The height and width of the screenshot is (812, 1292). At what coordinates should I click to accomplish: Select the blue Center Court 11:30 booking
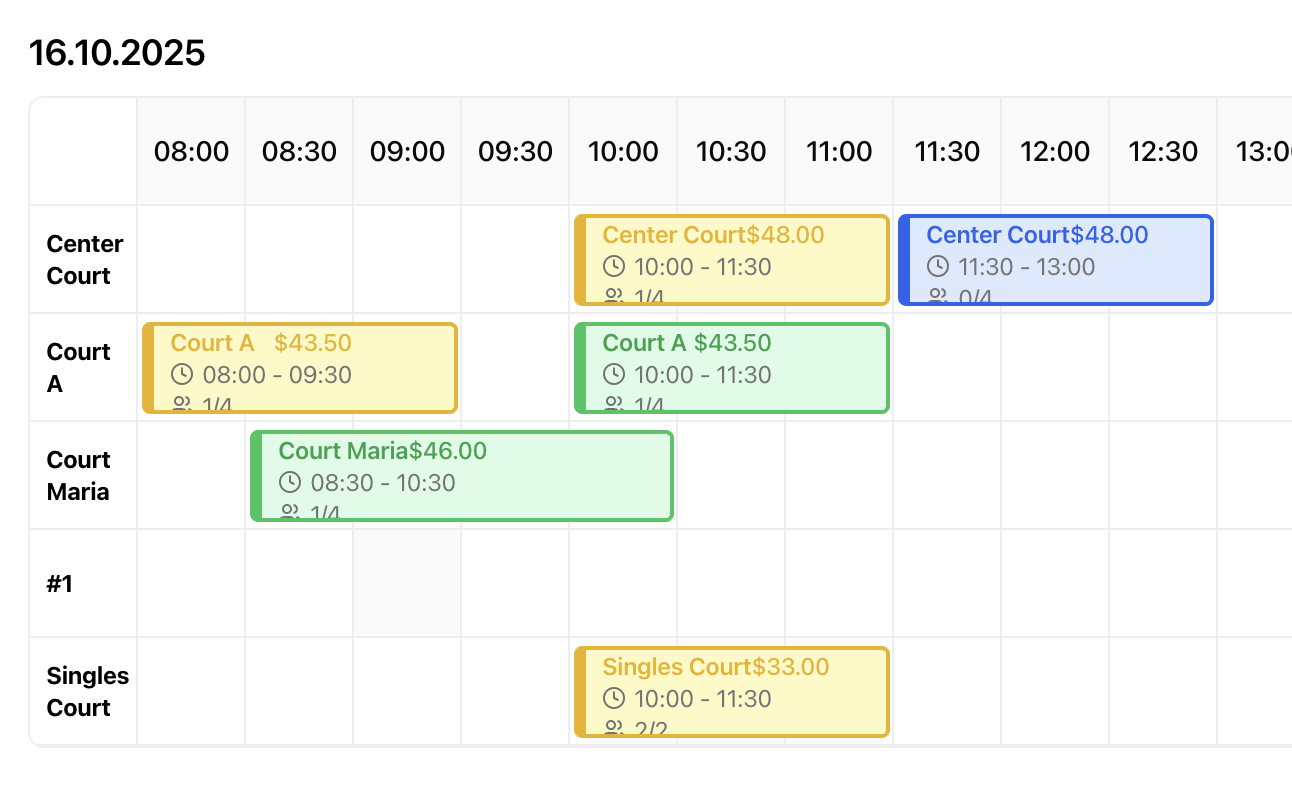(1055, 259)
